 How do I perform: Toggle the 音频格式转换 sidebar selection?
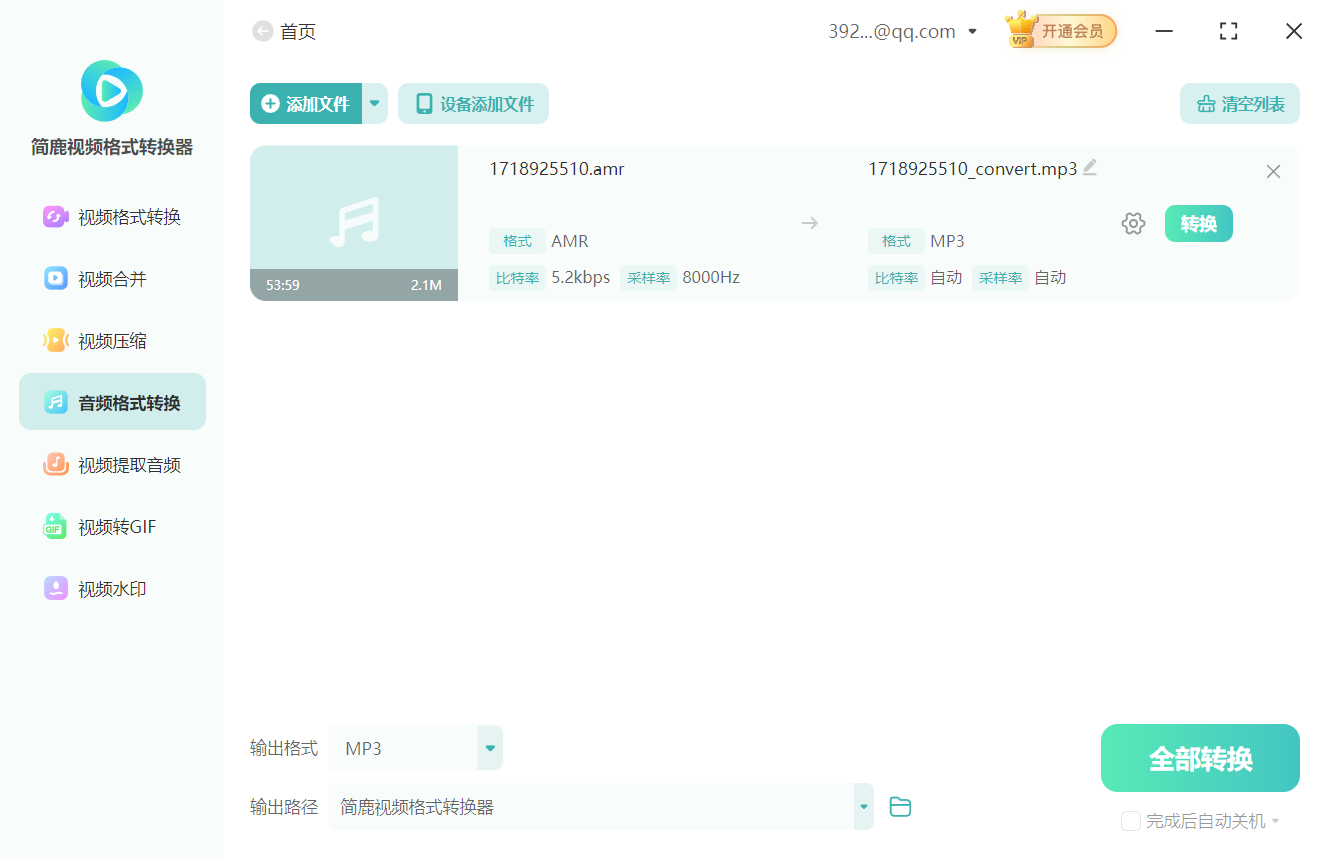[x=110, y=401]
